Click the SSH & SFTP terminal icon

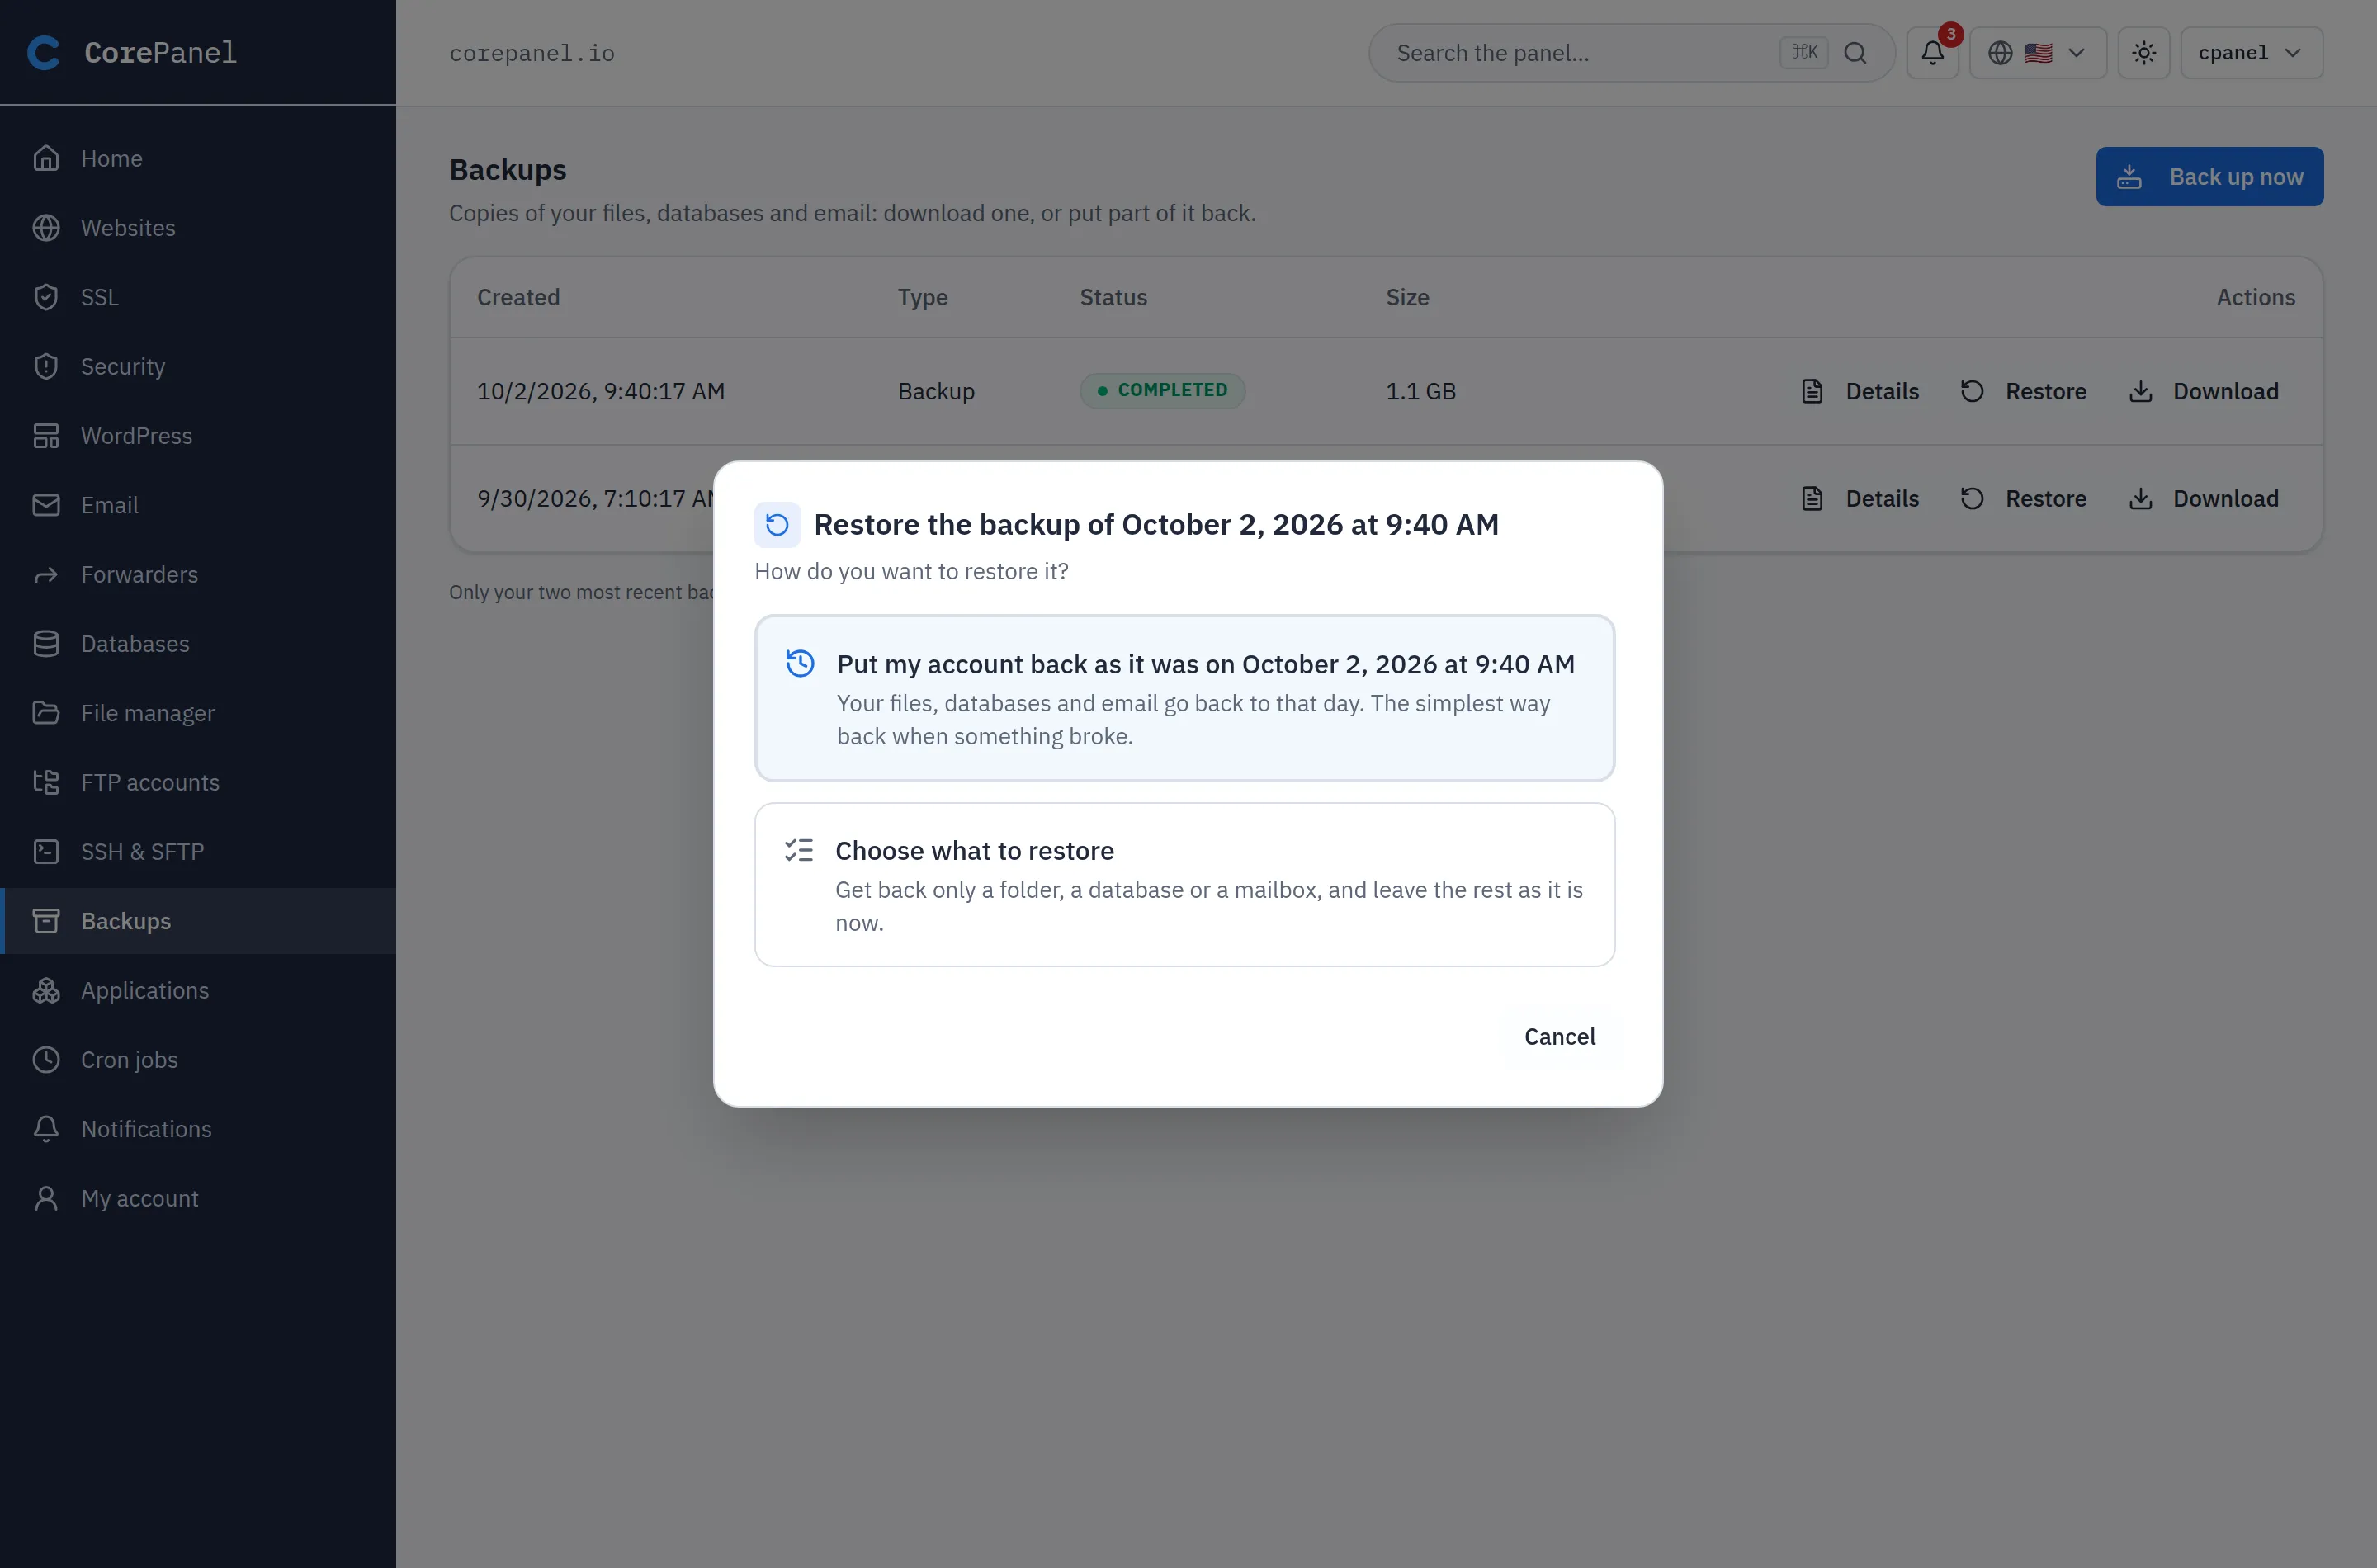[46, 852]
